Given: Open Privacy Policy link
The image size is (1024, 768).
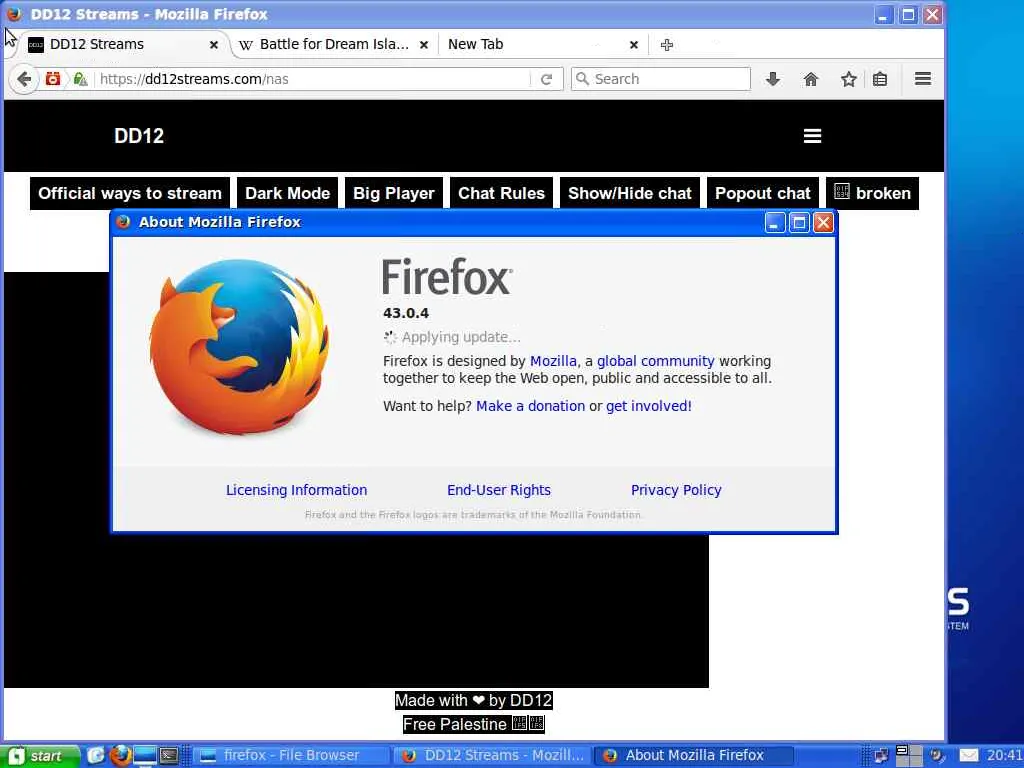Looking at the screenshot, I should (x=676, y=490).
